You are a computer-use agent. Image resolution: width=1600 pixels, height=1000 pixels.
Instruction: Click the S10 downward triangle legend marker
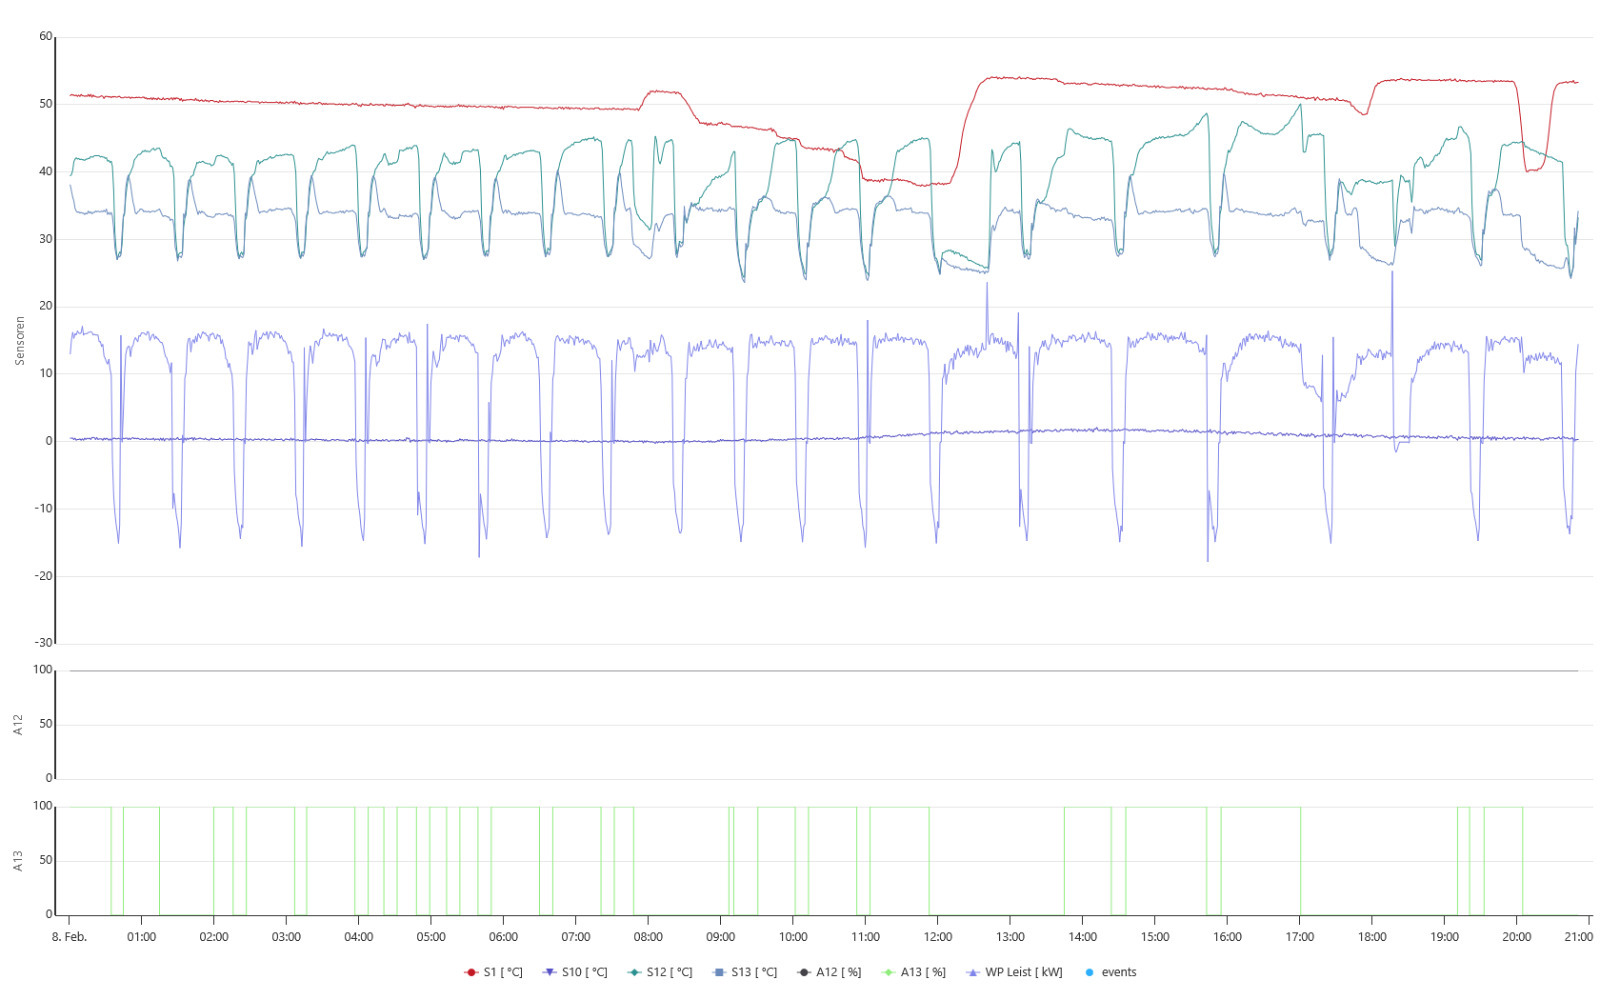pos(549,972)
